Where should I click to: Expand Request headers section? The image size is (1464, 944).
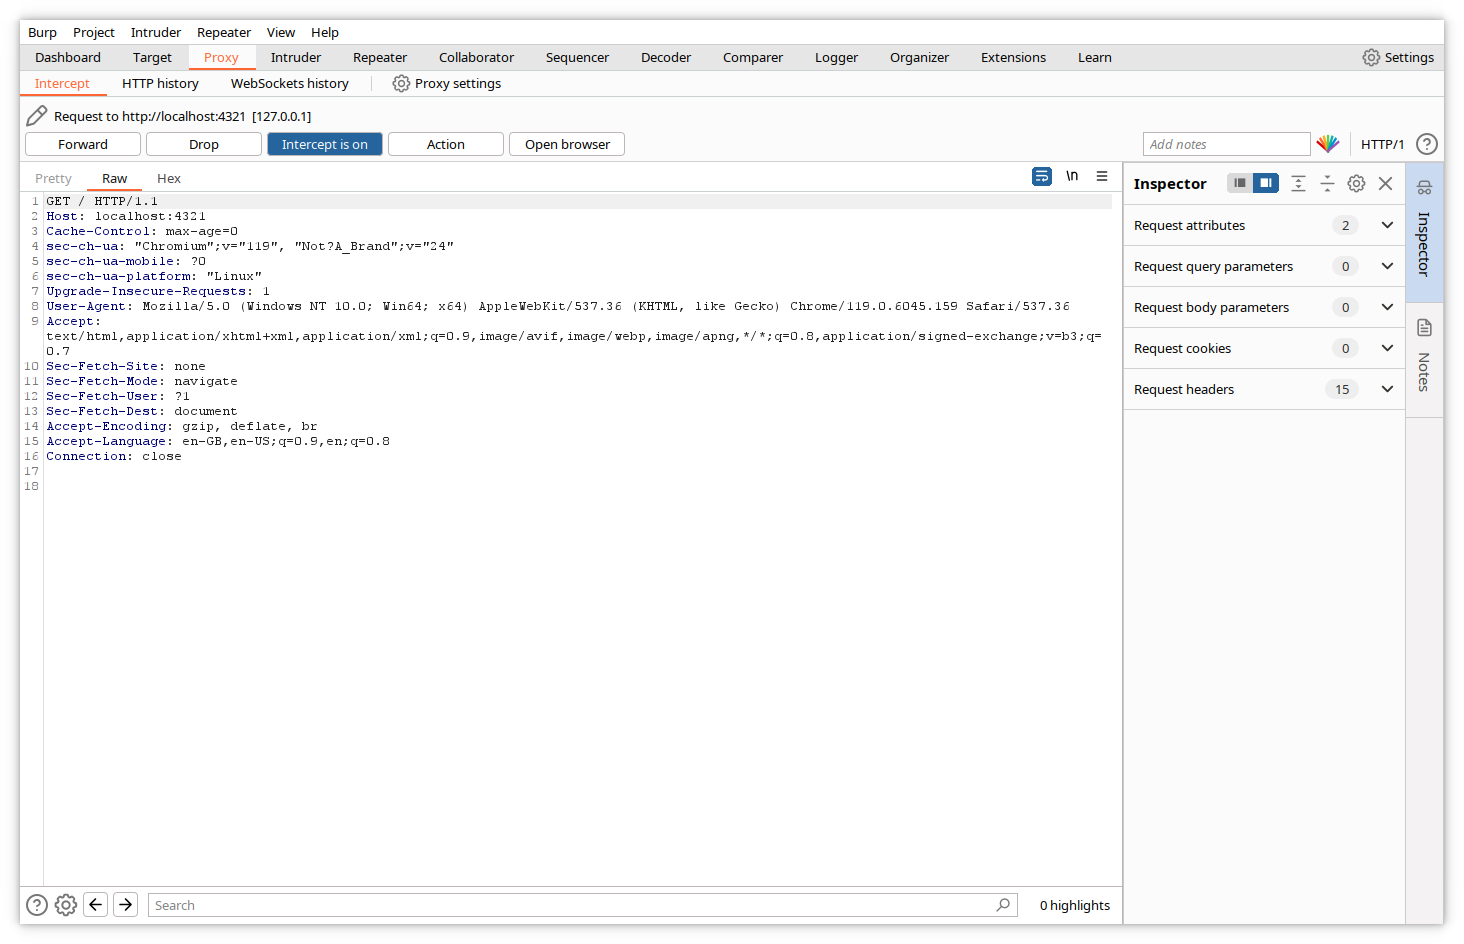pyautogui.click(x=1387, y=390)
